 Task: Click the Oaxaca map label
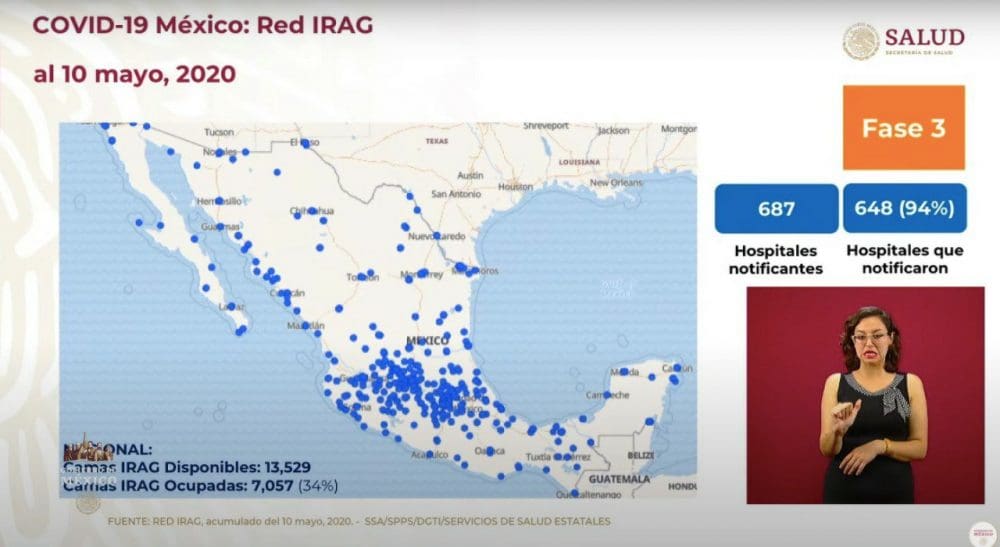point(490,451)
